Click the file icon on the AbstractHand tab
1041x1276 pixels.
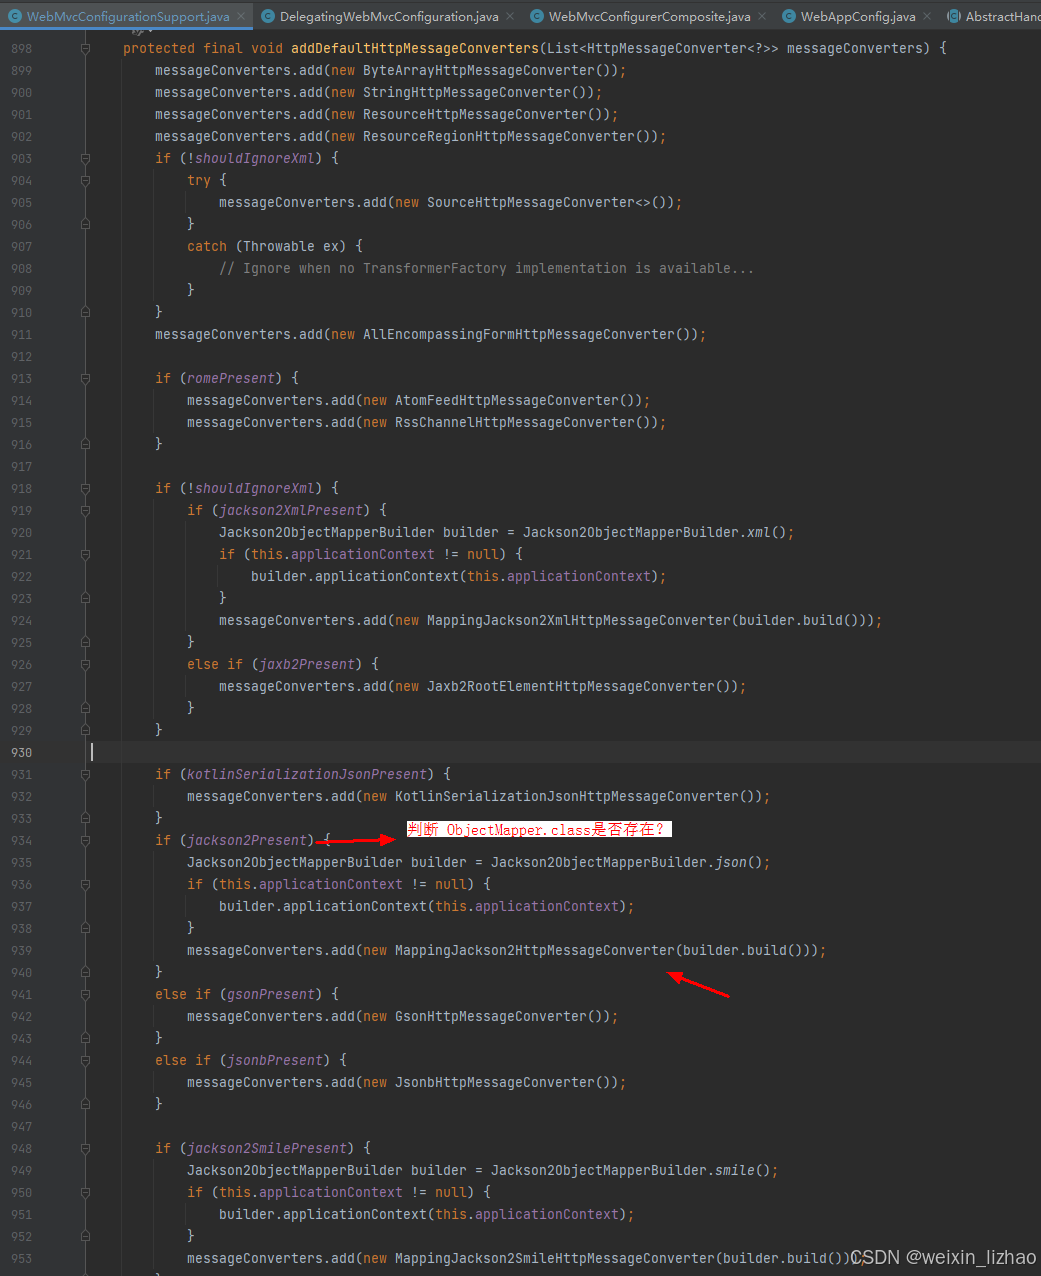tap(954, 16)
